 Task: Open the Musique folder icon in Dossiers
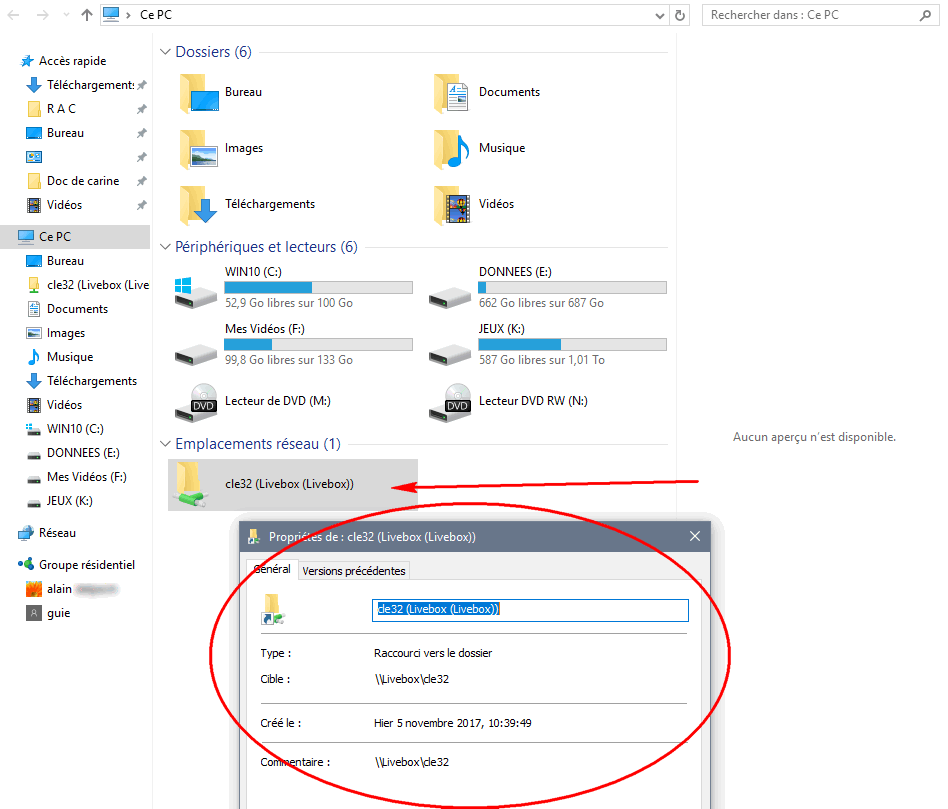pyautogui.click(x=452, y=149)
